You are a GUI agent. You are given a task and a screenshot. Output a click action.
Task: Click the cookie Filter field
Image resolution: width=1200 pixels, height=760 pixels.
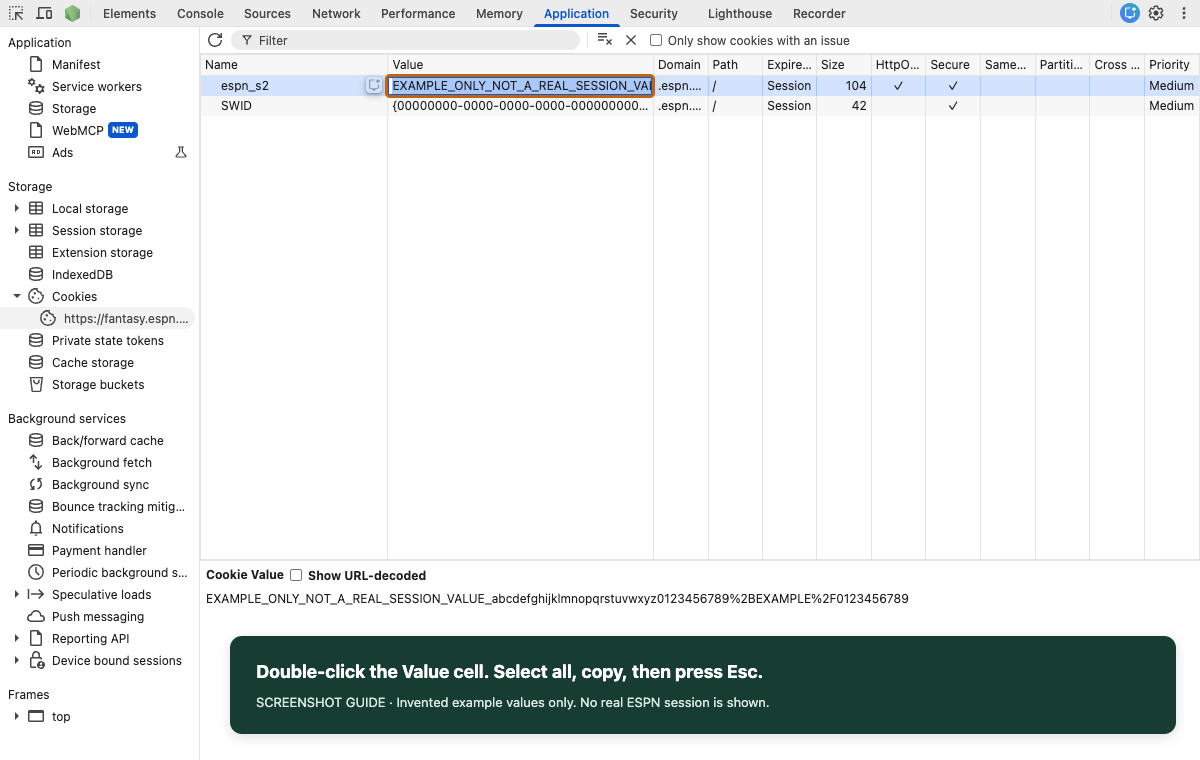(405, 40)
